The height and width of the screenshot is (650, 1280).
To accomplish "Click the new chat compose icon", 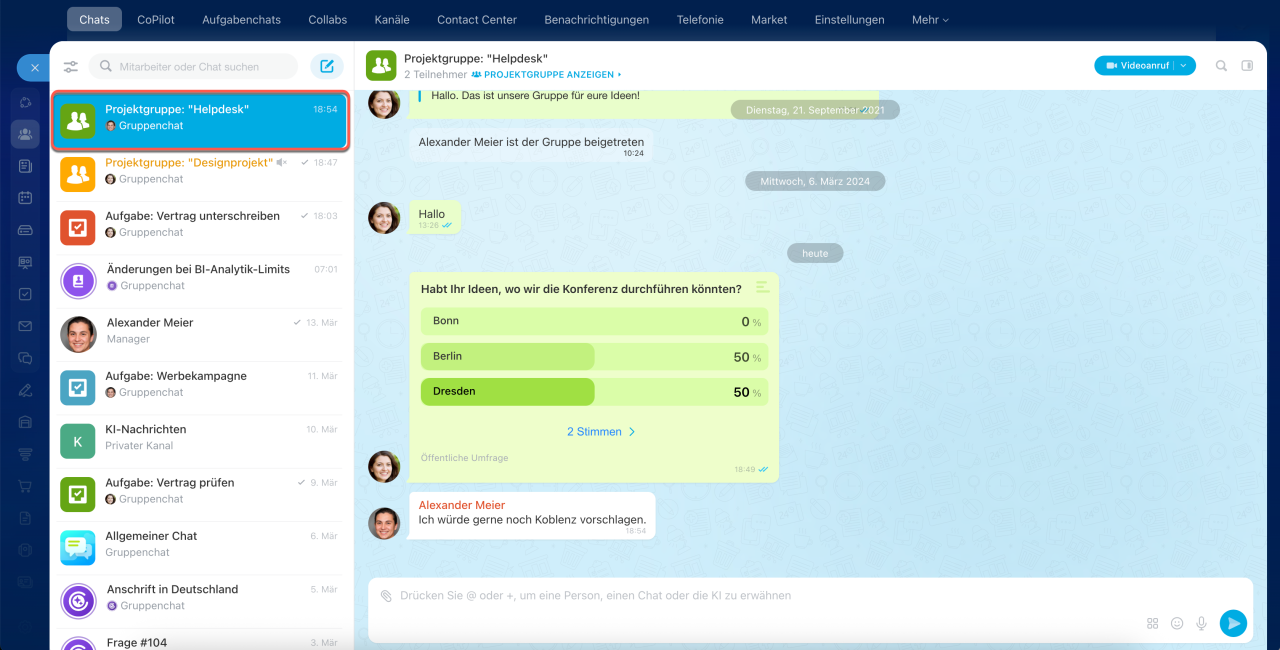I will pyautogui.click(x=326, y=67).
